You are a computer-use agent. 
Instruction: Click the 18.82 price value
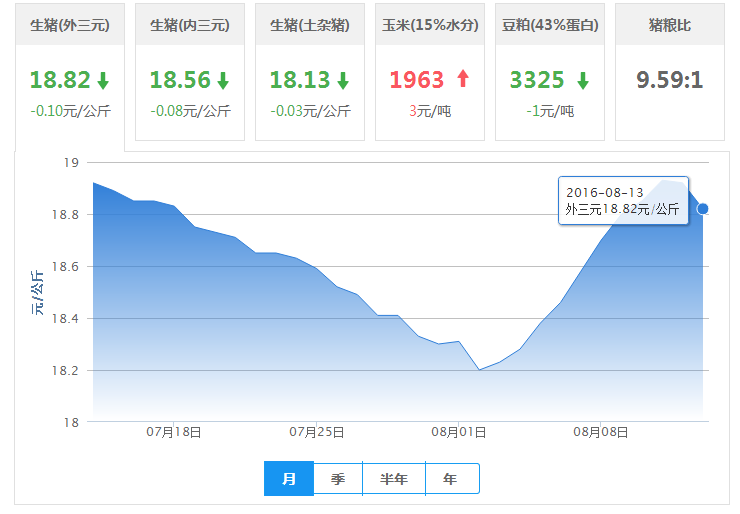click(x=60, y=80)
